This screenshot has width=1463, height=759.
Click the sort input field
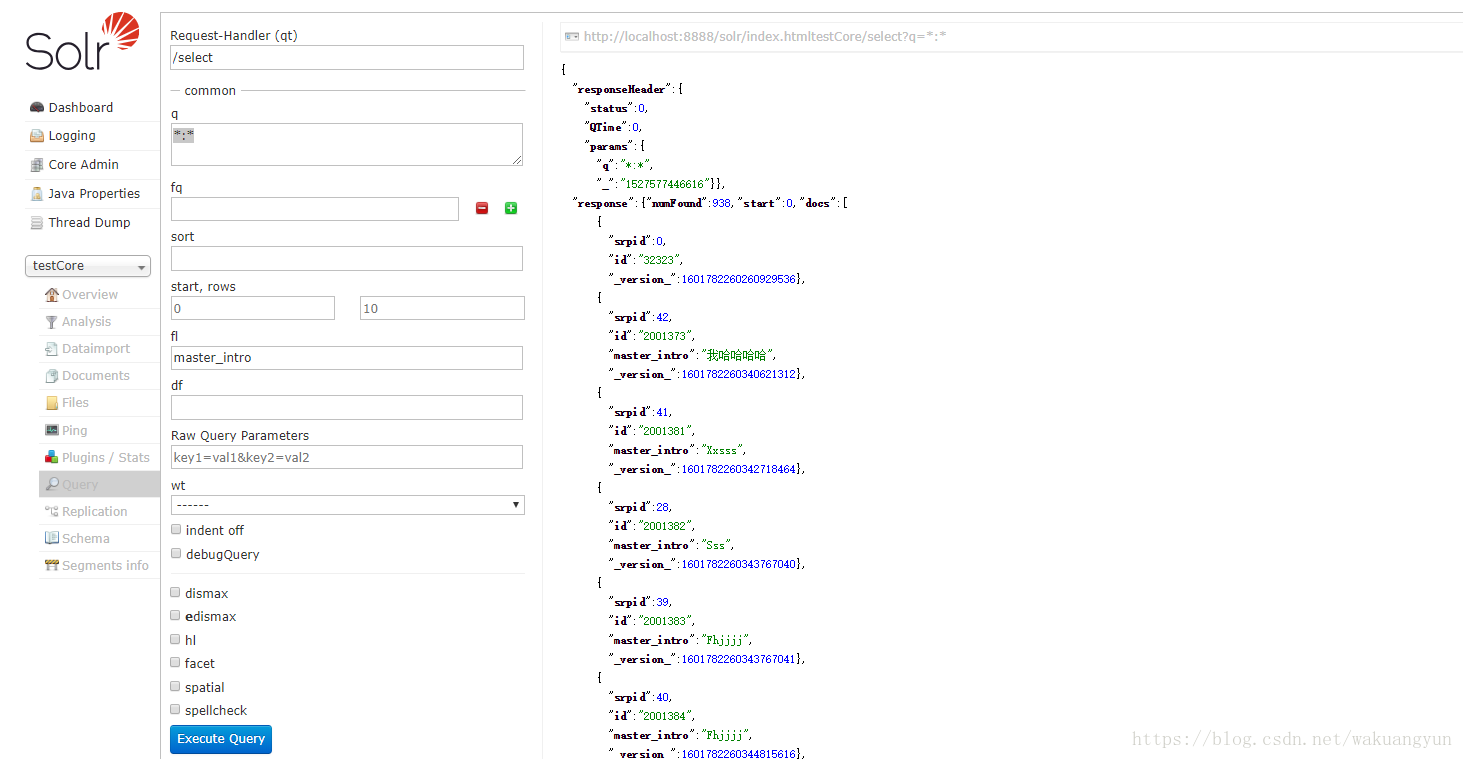point(347,259)
